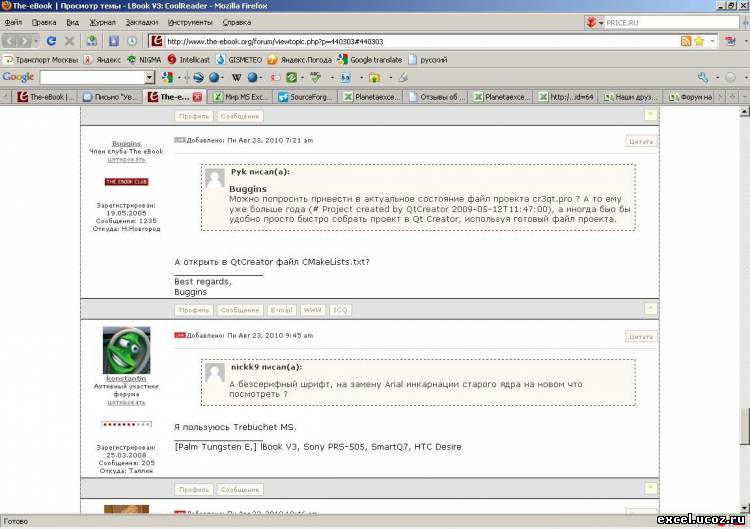This screenshot has height=529, width=750.
Task: Open the русский bookmark
Action: click(x=428, y=60)
